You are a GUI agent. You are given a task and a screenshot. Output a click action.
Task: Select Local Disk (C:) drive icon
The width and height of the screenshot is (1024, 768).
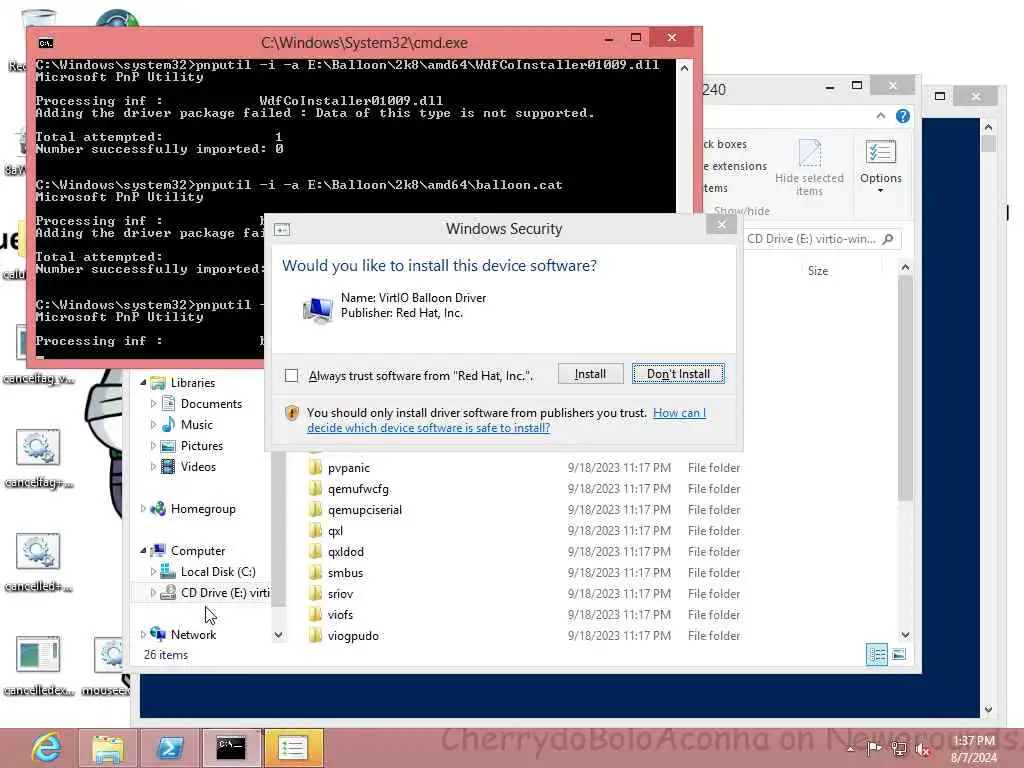[x=168, y=571]
